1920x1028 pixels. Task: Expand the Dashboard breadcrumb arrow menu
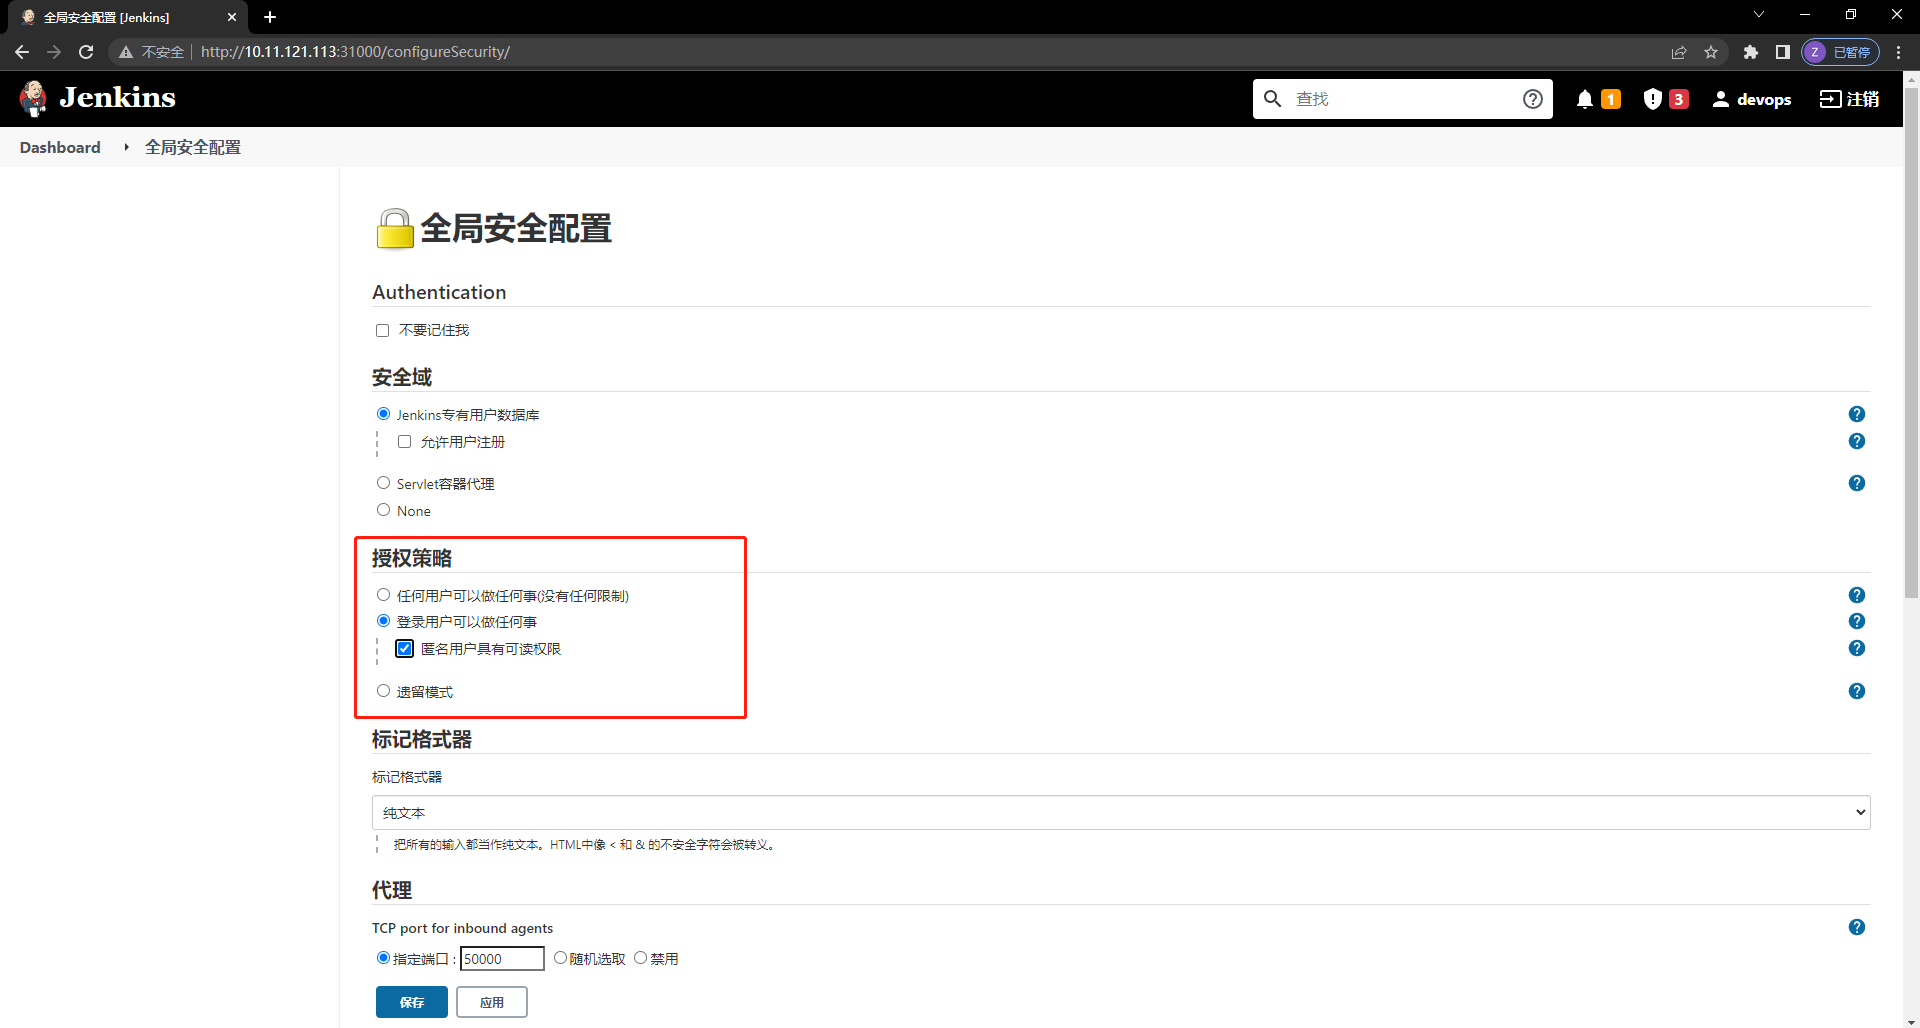(x=126, y=147)
